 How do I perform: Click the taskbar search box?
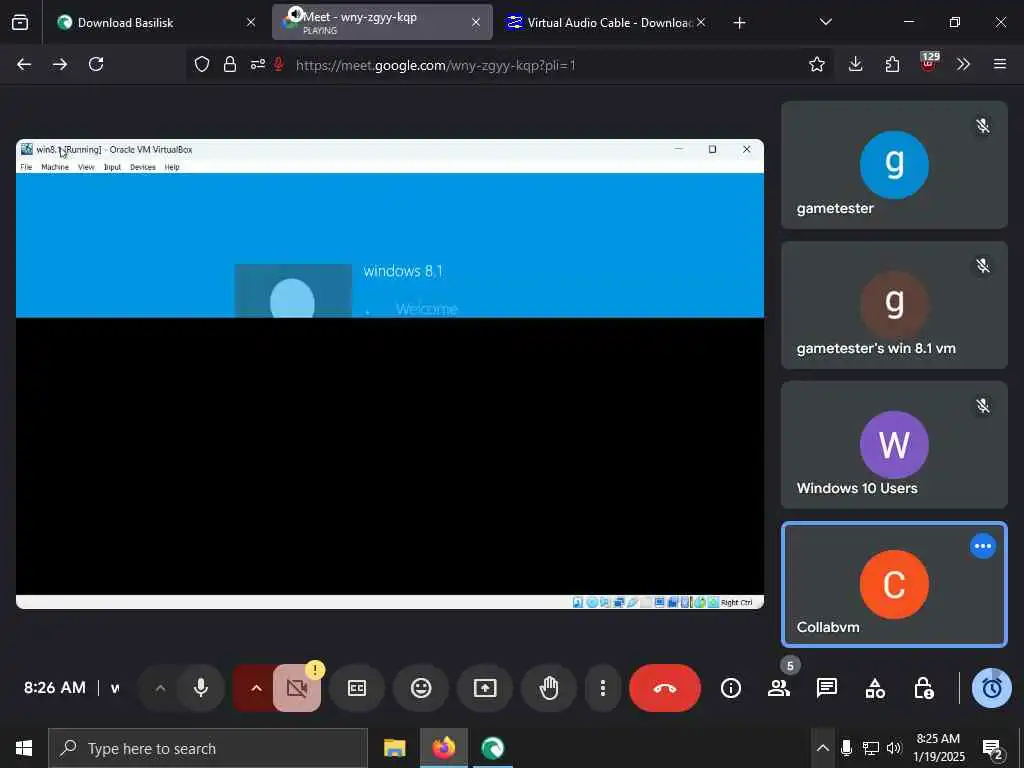coord(208,748)
